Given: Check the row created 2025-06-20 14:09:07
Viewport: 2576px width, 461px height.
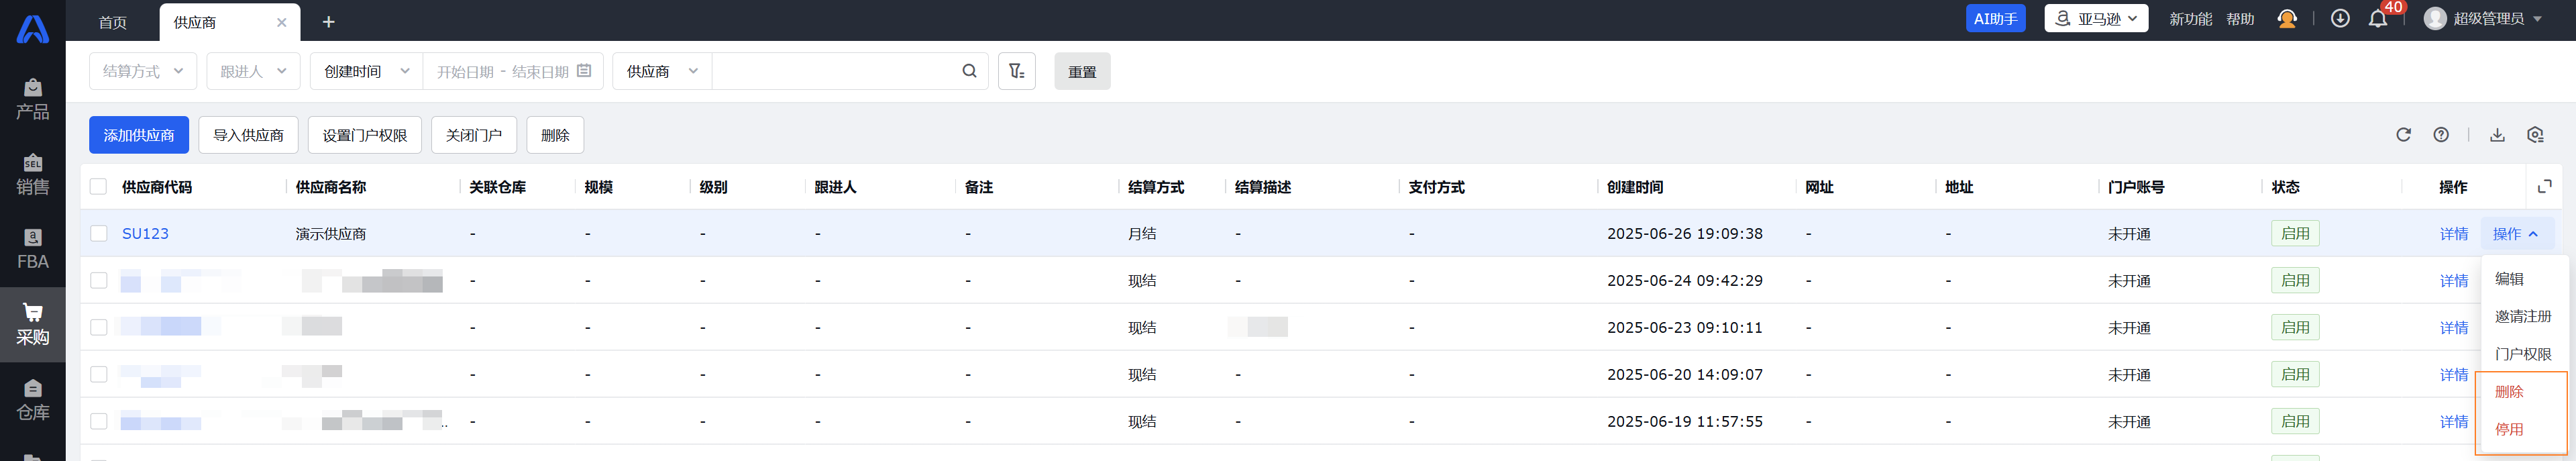Looking at the screenshot, I should coord(98,374).
